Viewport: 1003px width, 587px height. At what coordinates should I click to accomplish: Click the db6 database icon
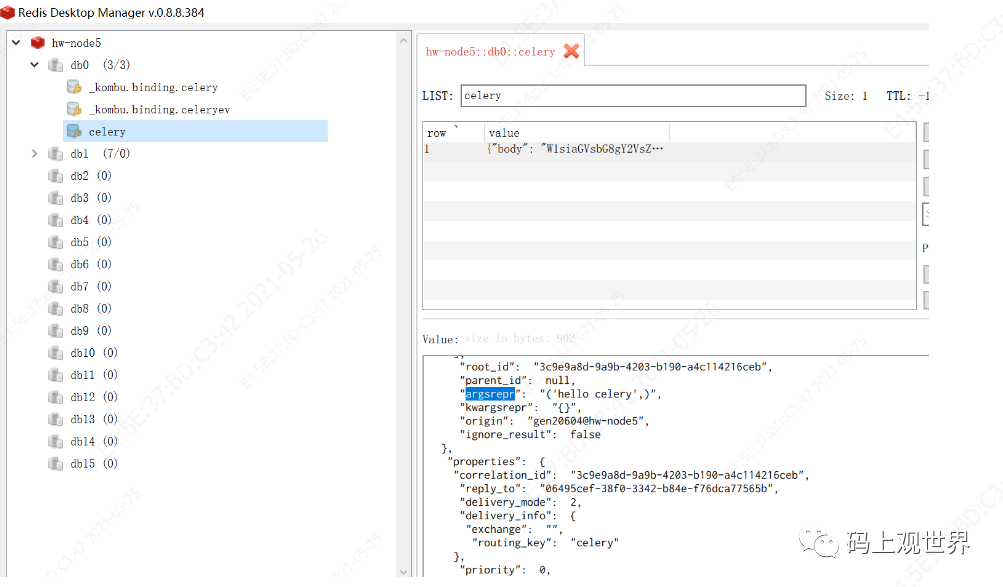[56, 264]
